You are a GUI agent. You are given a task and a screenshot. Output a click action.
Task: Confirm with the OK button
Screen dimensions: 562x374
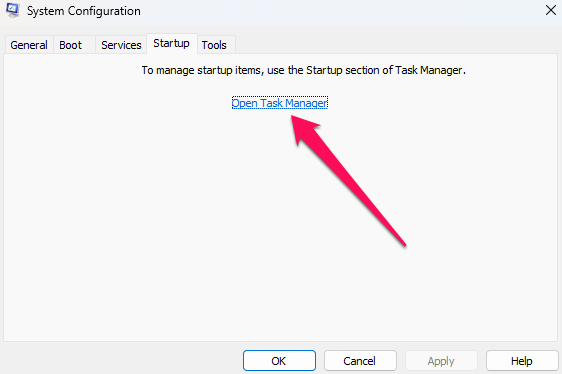(279, 360)
